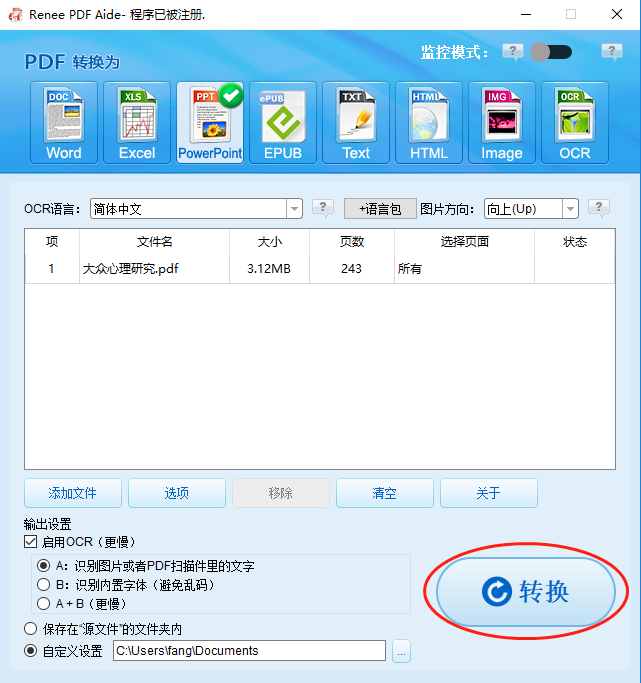Screen dimensions: 641x683
Task: Click the 移除 remove button
Action: pyautogui.click(x=281, y=493)
